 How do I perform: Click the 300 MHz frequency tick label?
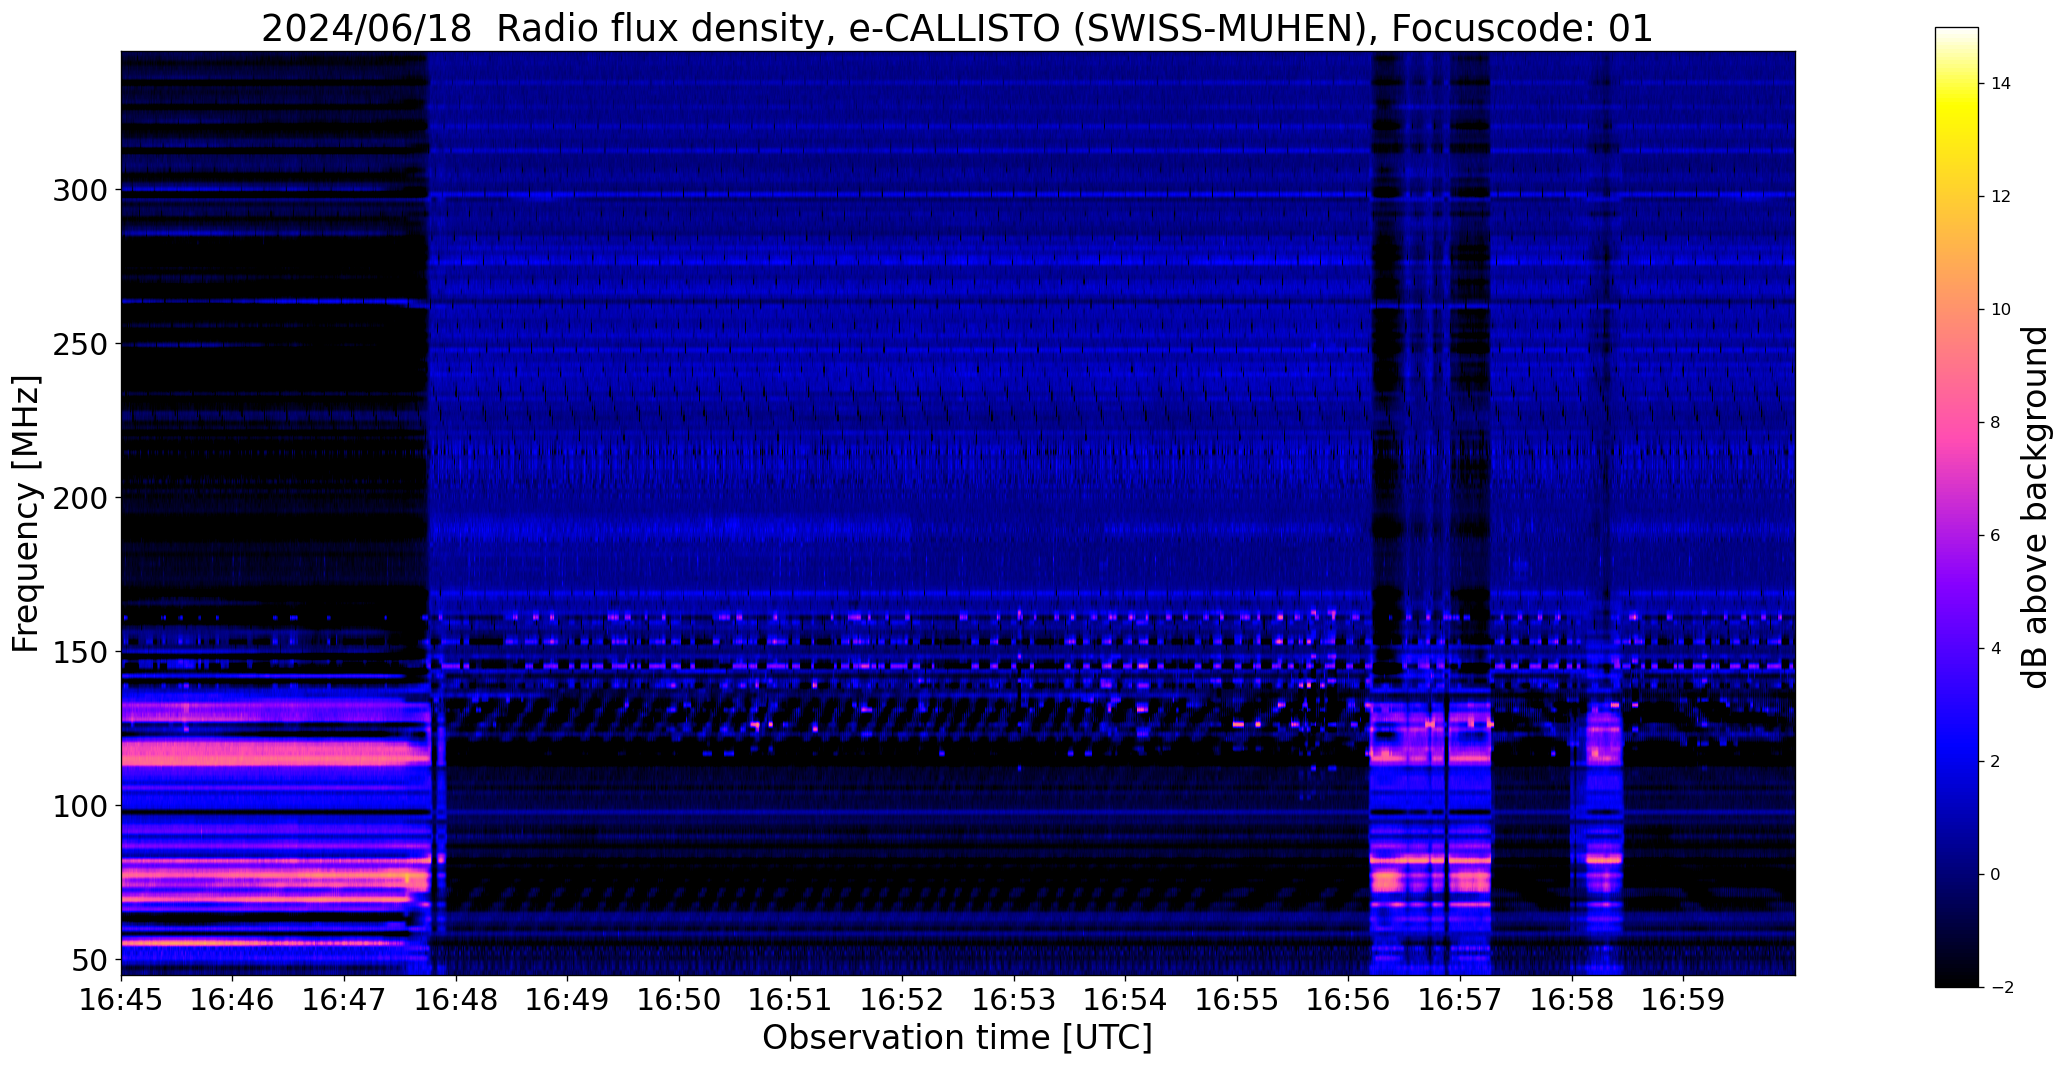click(x=82, y=190)
